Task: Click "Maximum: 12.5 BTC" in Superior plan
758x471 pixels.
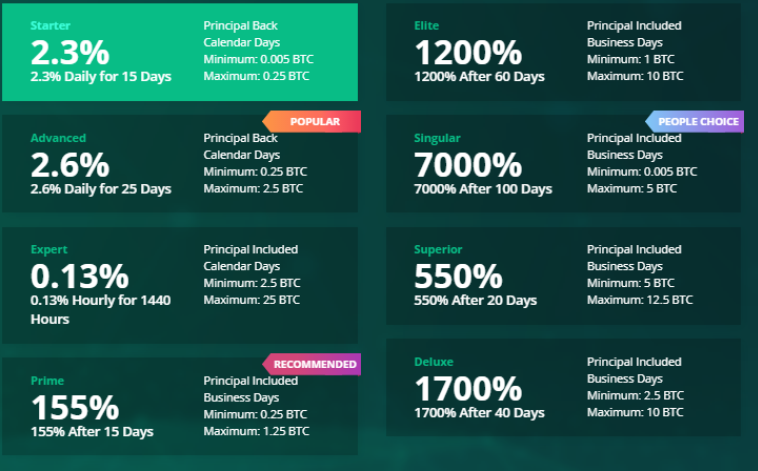Action: click(x=640, y=300)
